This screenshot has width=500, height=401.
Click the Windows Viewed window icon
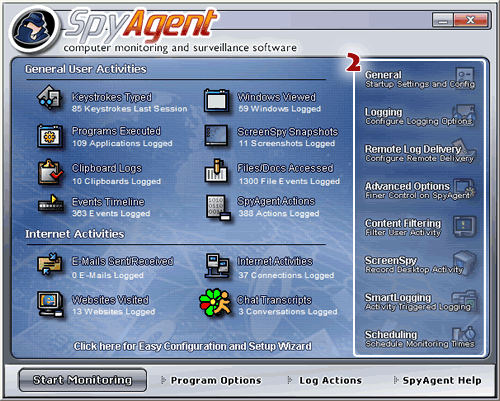[217, 100]
